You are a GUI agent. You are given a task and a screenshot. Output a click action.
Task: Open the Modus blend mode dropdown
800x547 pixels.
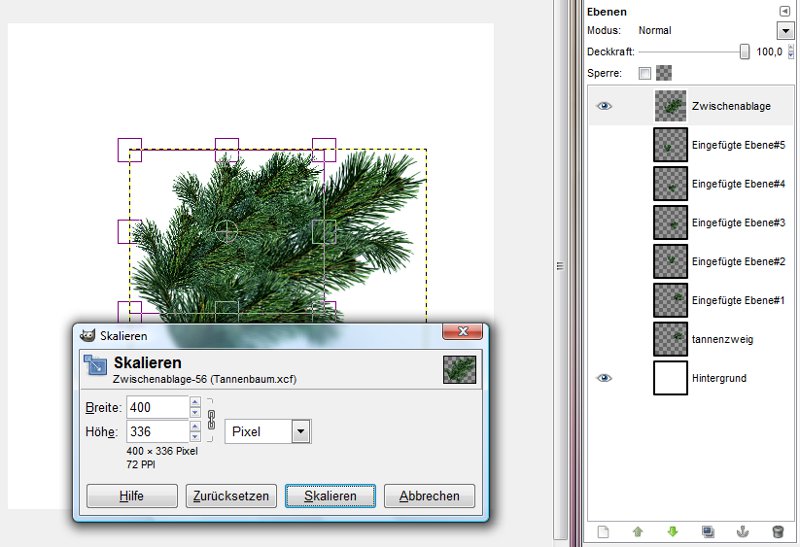pos(785,31)
